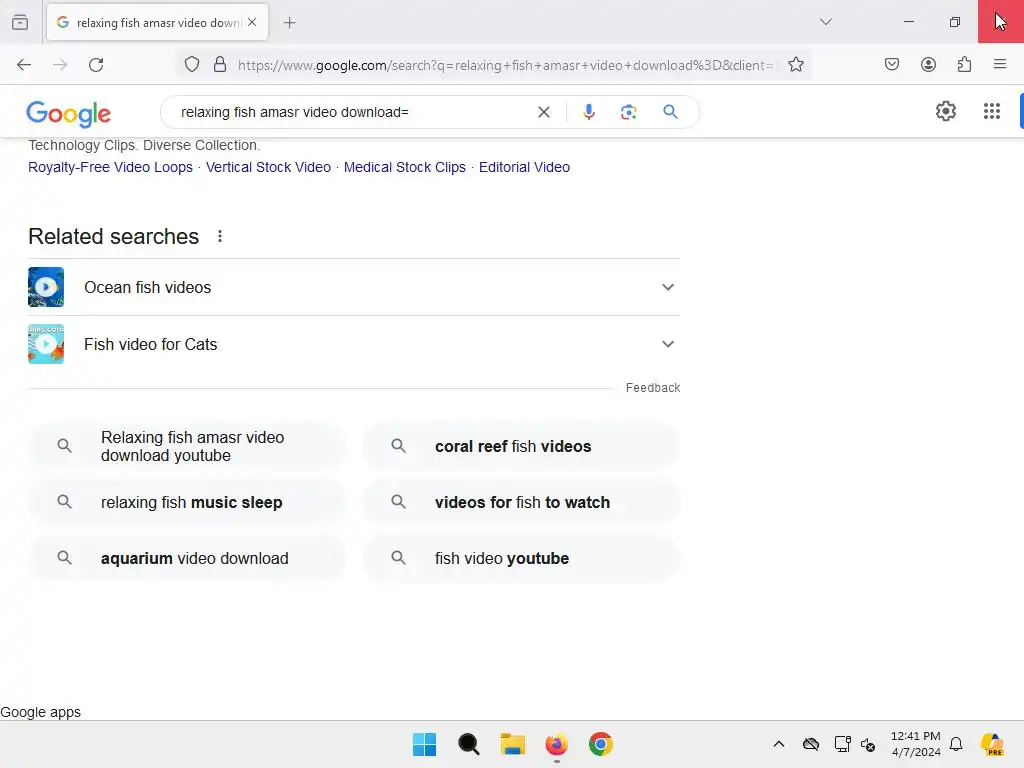This screenshot has height=768, width=1024.
Task: List all tabs chevron in title bar
Action: click(825, 22)
